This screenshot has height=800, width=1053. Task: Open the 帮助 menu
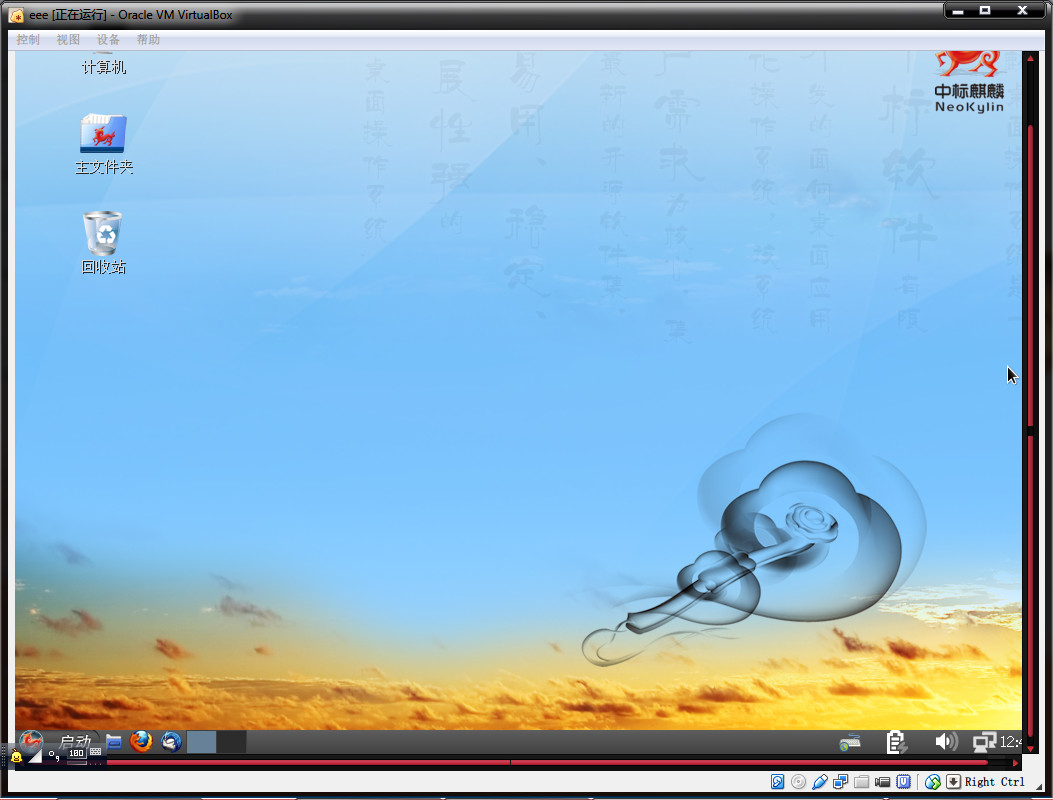(148, 40)
